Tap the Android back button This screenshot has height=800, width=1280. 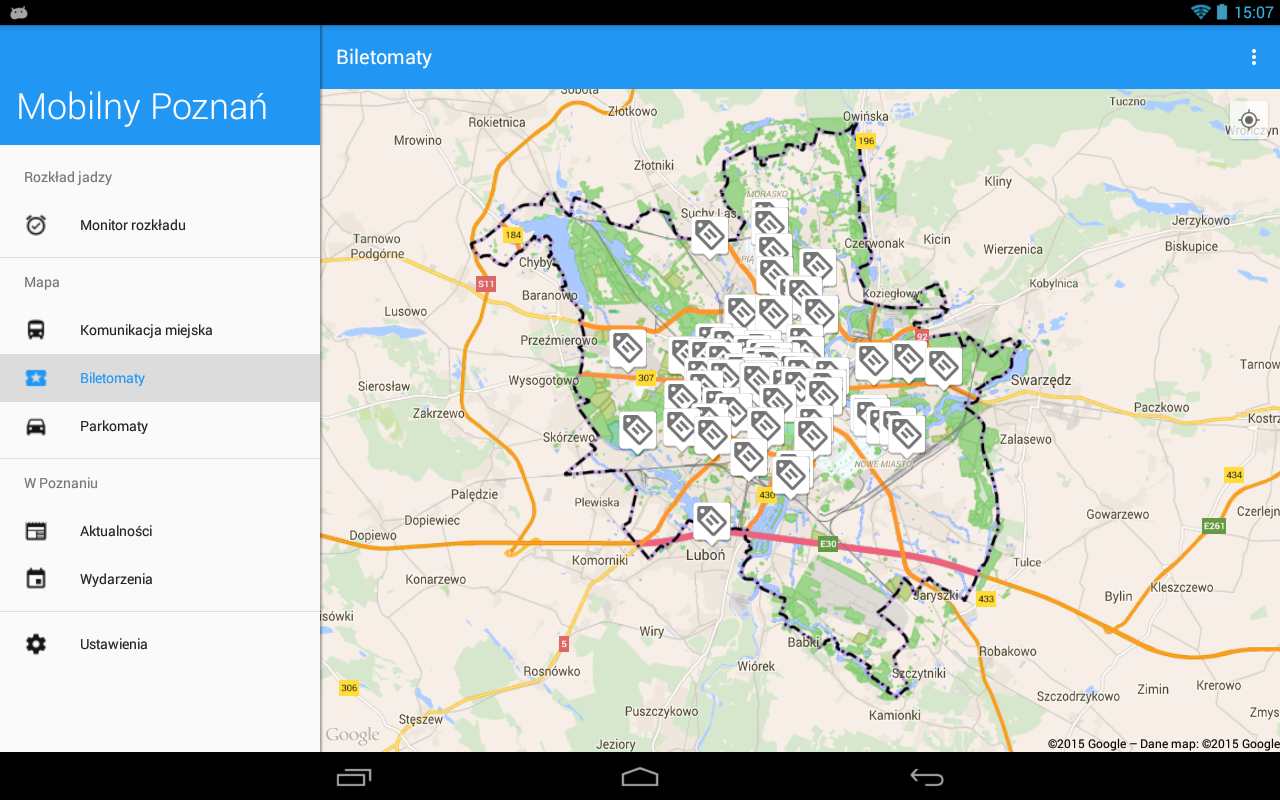(926, 777)
